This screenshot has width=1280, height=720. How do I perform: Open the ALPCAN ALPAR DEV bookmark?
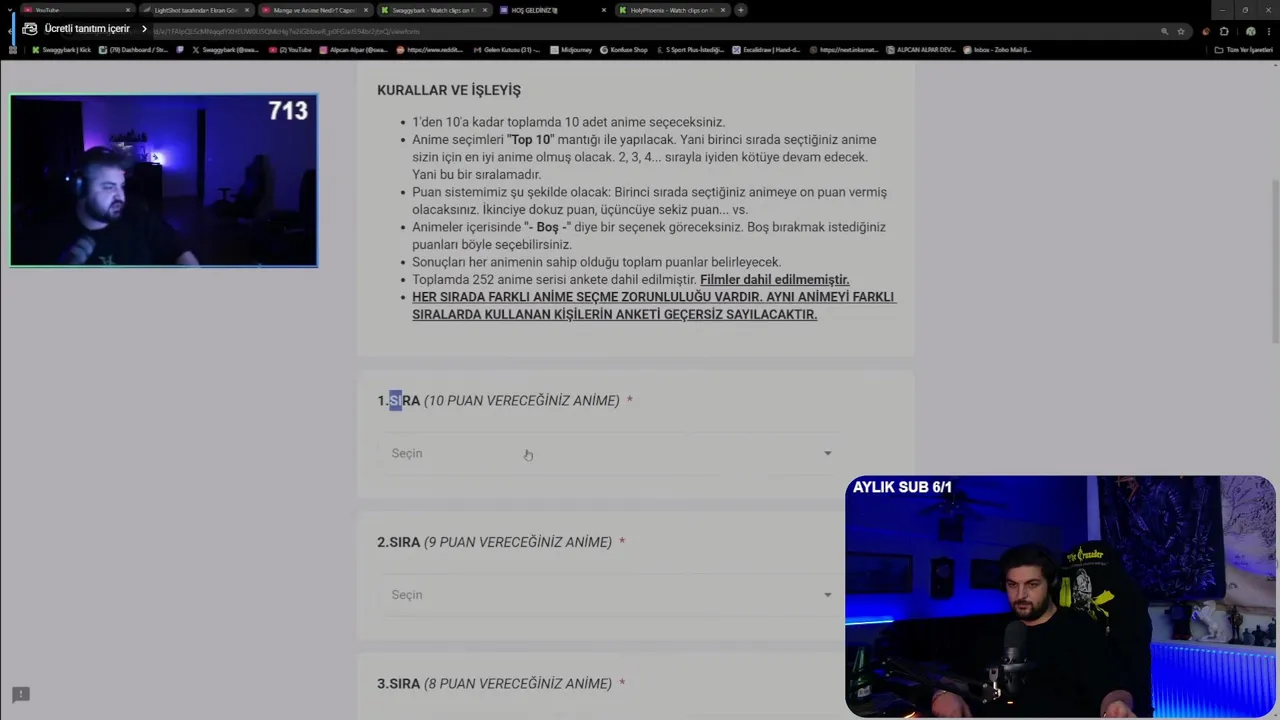point(920,49)
